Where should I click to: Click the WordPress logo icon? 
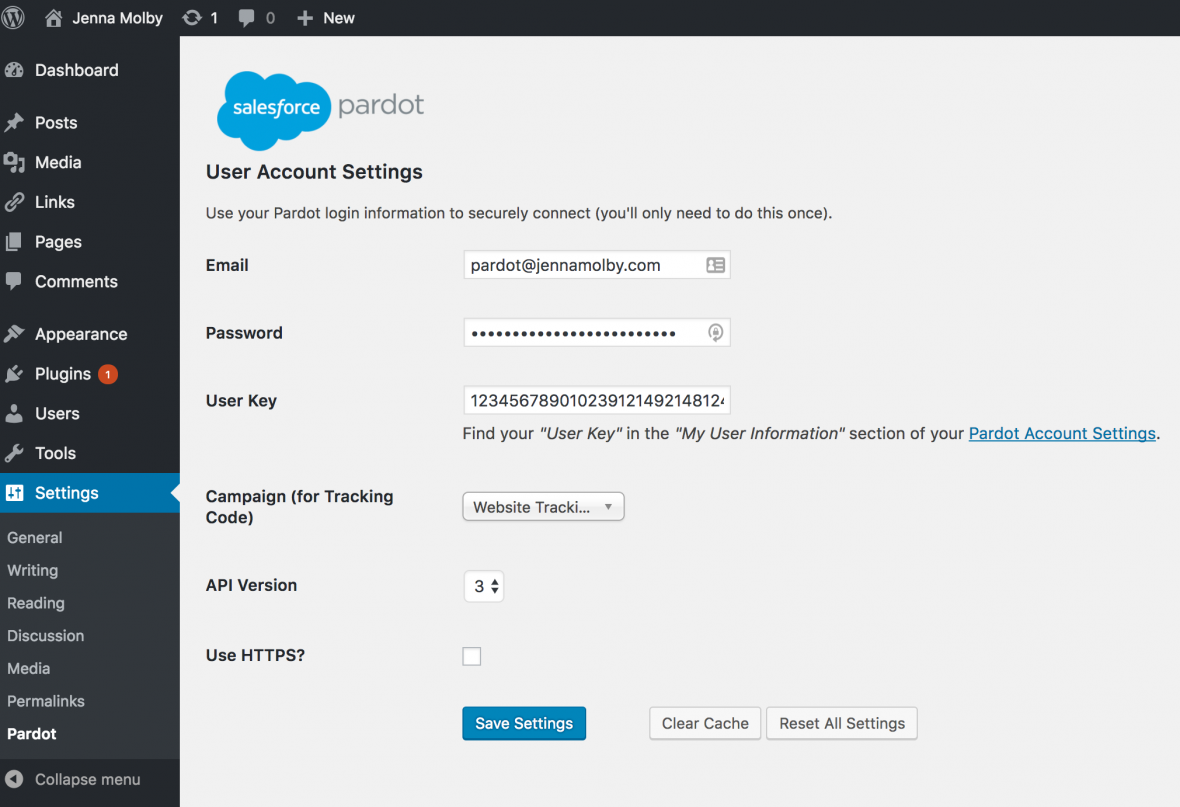tap(14, 18)
